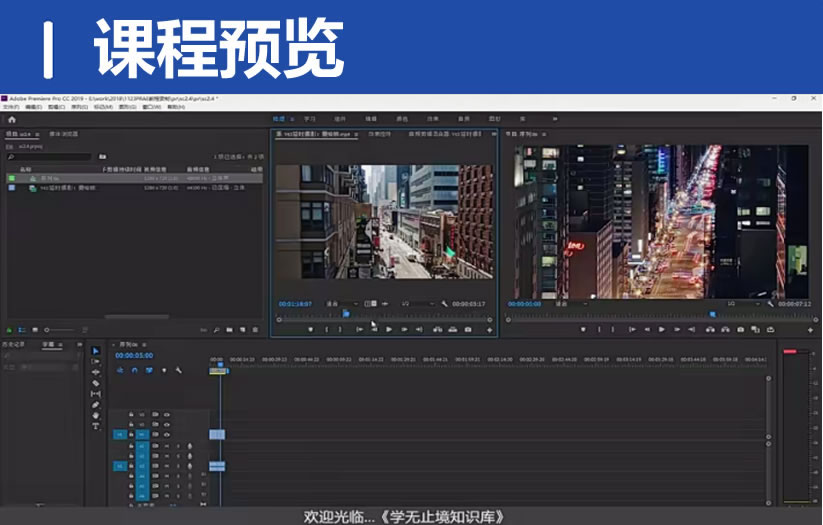Export frame from Source monitor camera icon
The height and width of the screenshot is (525, 823).
[x=468, y=330]
